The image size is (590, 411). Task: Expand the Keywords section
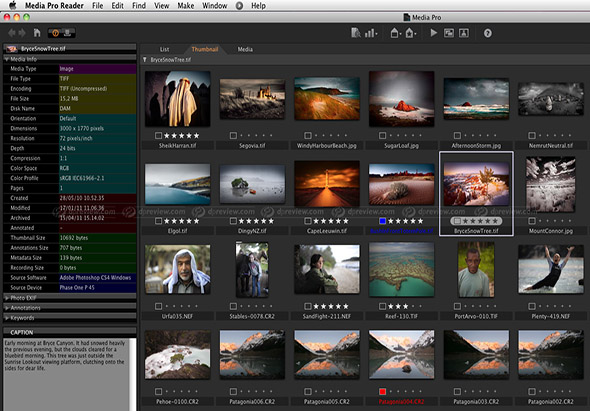click(x=7, y=318)
